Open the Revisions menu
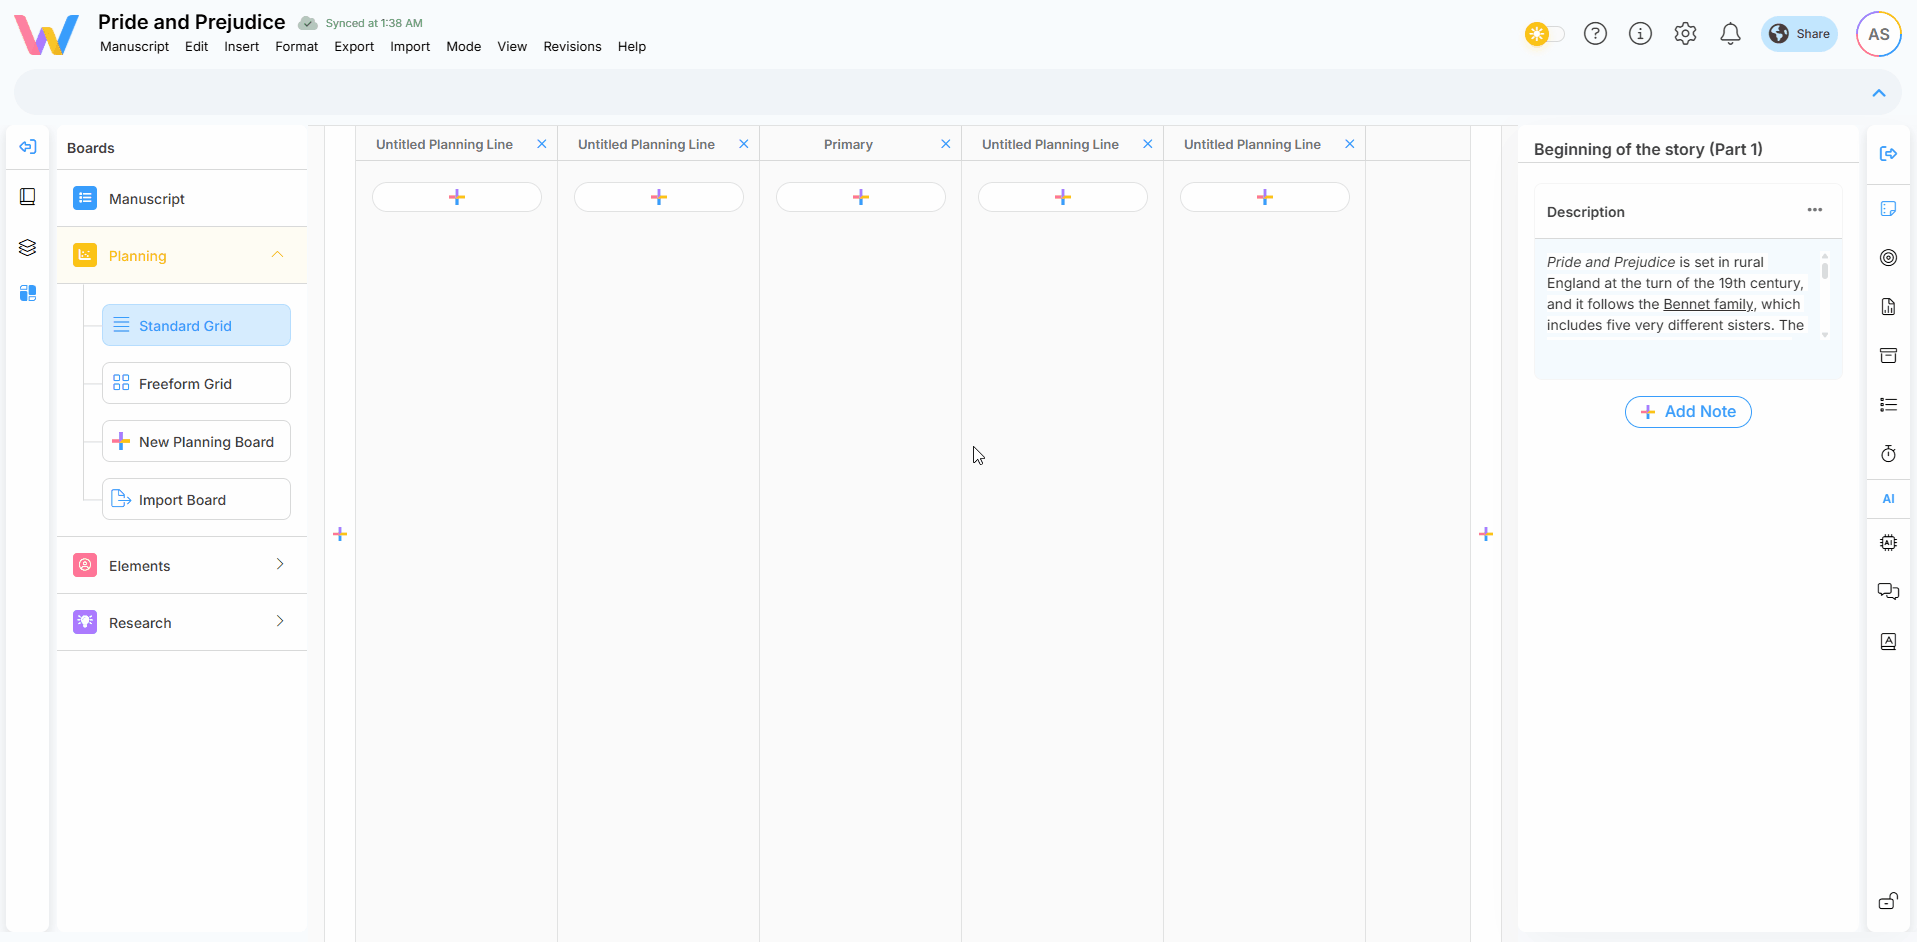Screen dimensions: 1917x942 (x=572, y=47)
